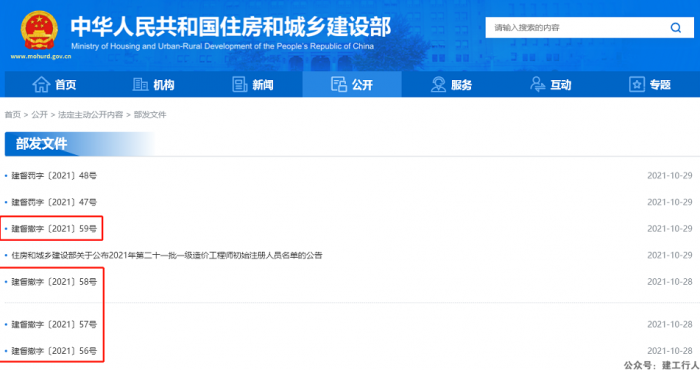
Task: Open document 建督撤字〔2021〕58号
Action: tap(54, 282)
